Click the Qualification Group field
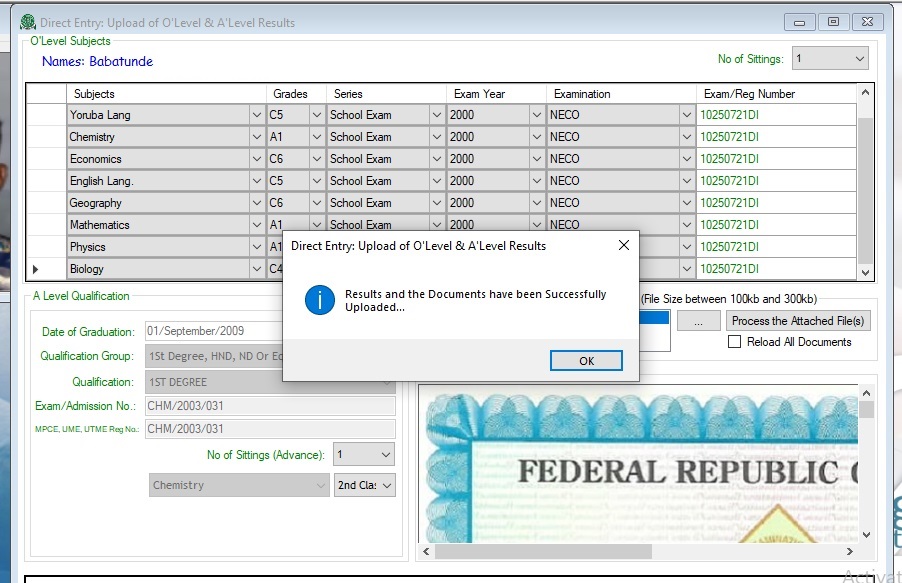Screen dimensions: 902x583 [213, 356]
